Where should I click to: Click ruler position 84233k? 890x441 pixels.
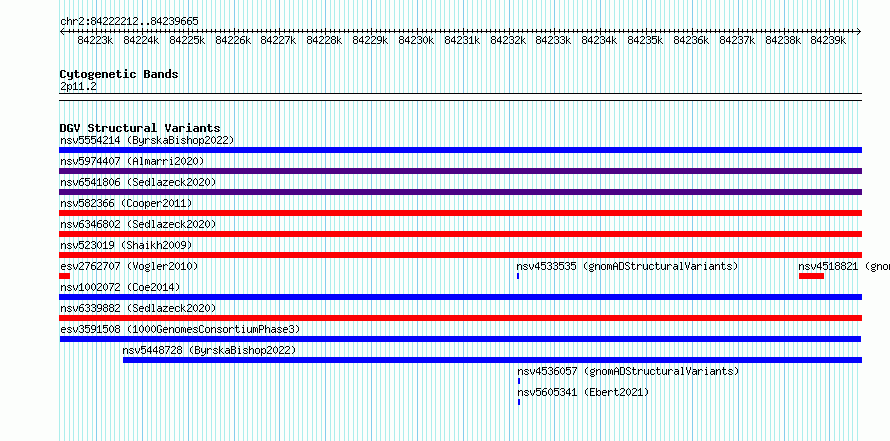tap(554, 40)
